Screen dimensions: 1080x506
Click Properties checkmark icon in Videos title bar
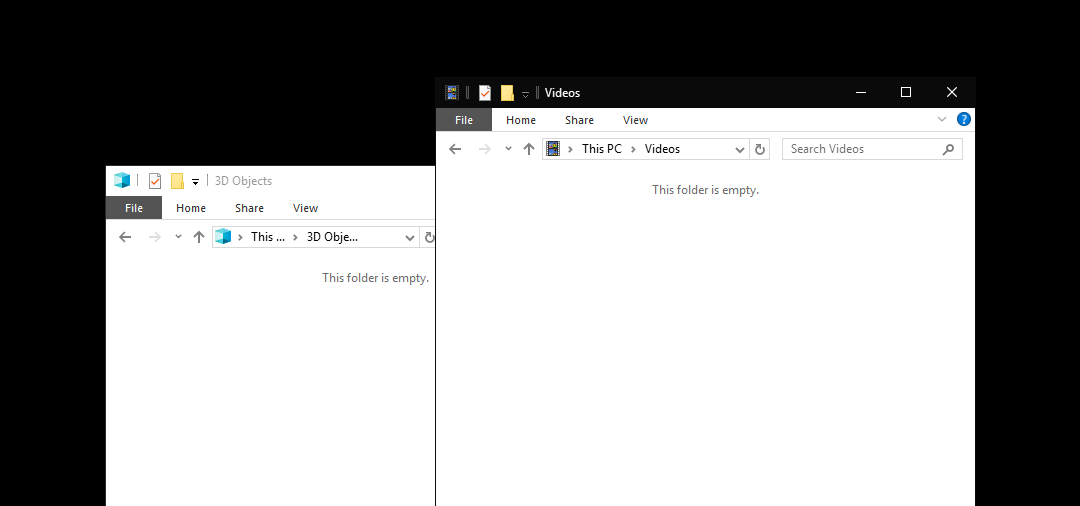point(485,93)
